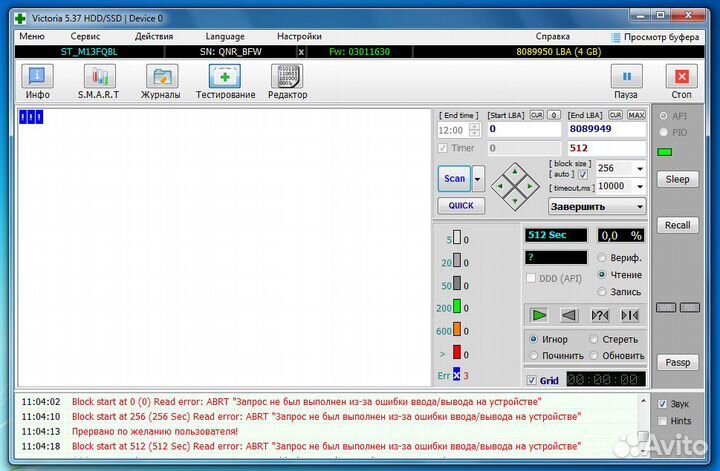Viewport: 720px width, 471px height.
Task: Select the Обновить refresh action
Action: pyautogui.click(x=593, y=355)
